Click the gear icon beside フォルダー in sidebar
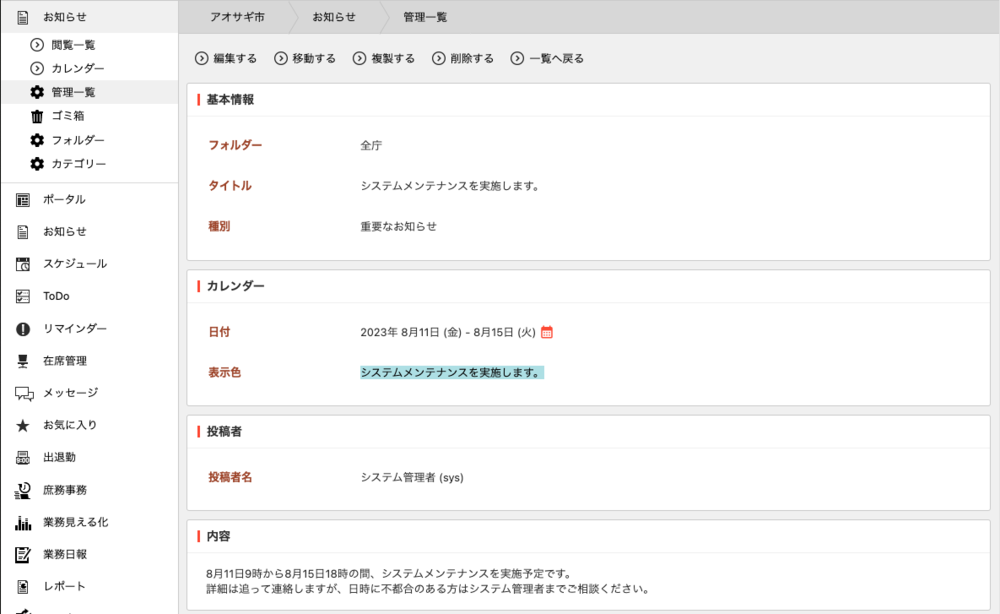 [x=37, y=140]
